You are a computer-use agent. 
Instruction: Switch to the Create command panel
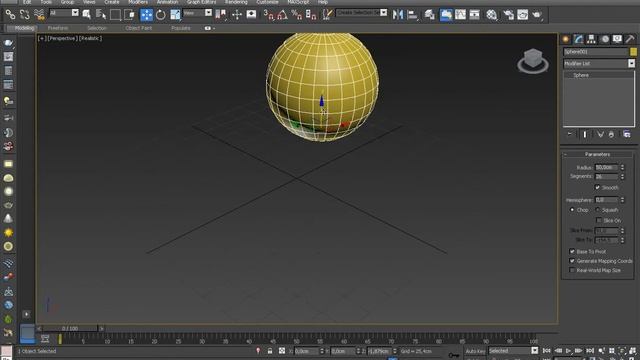coord(566,39)
